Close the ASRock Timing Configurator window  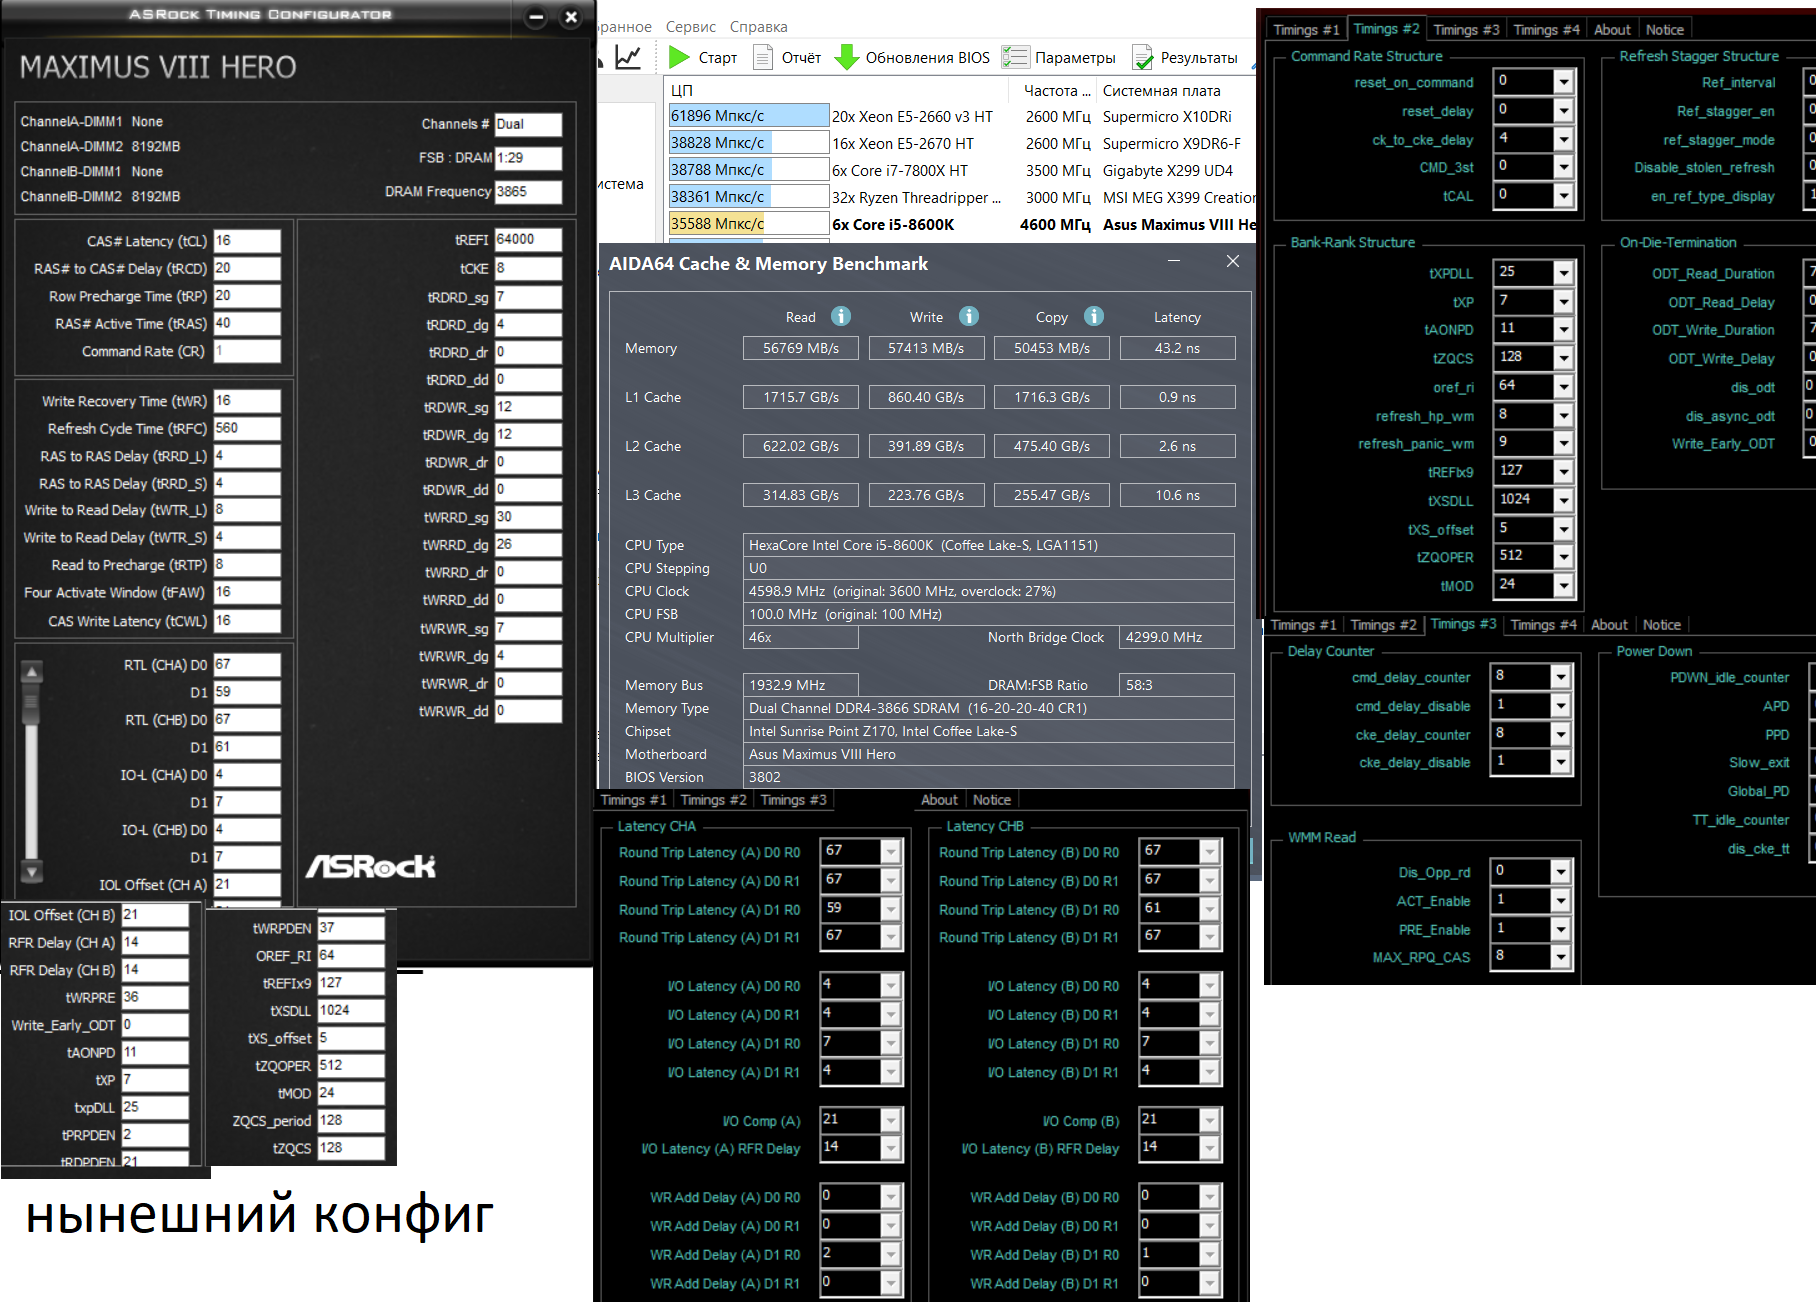[571, 16]
